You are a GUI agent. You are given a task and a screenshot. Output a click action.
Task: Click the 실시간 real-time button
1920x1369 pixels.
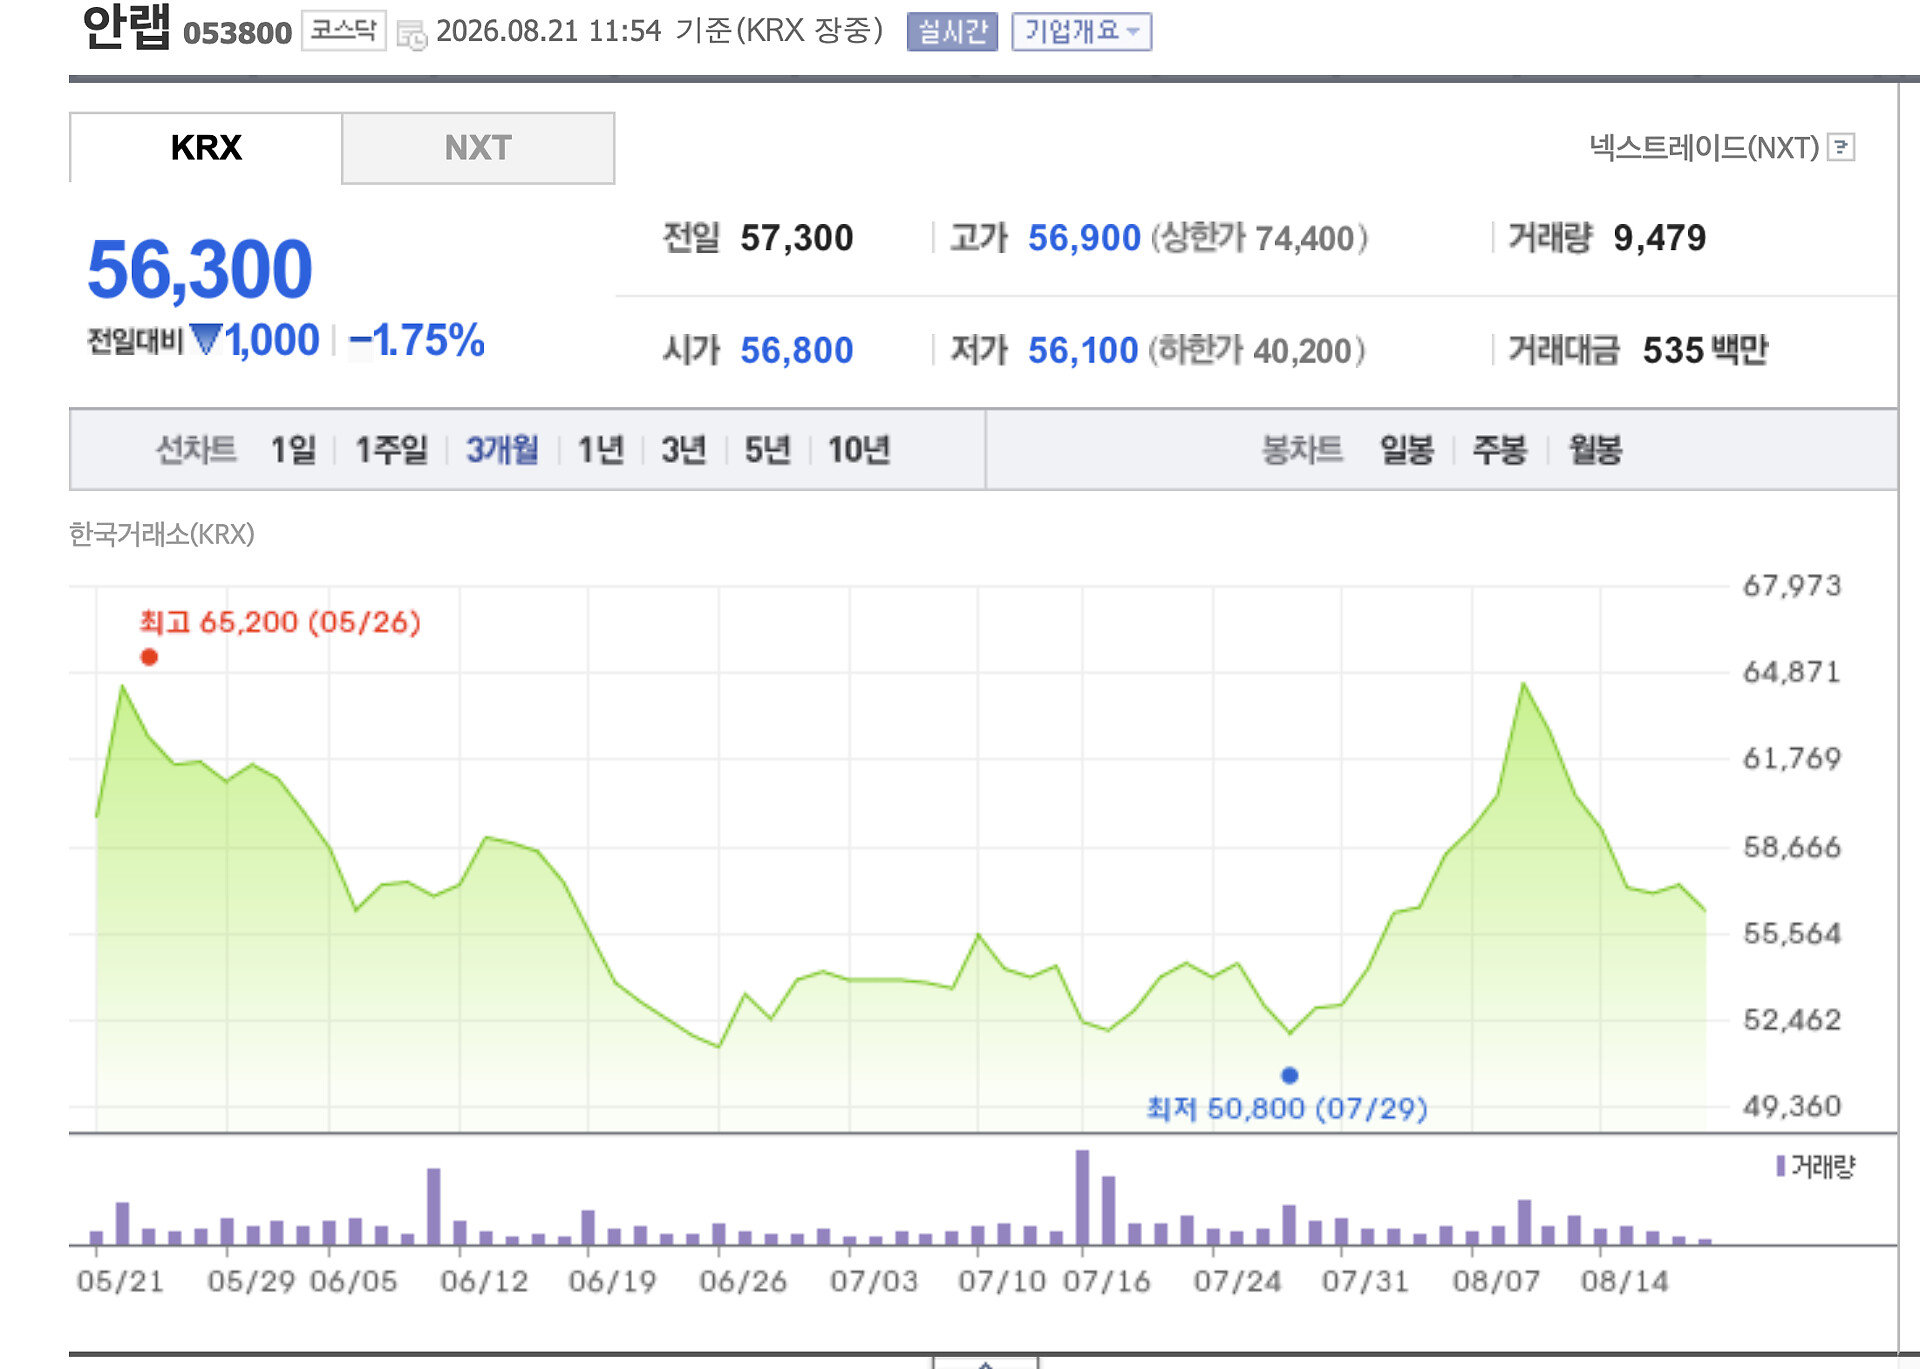coord(952,32)
